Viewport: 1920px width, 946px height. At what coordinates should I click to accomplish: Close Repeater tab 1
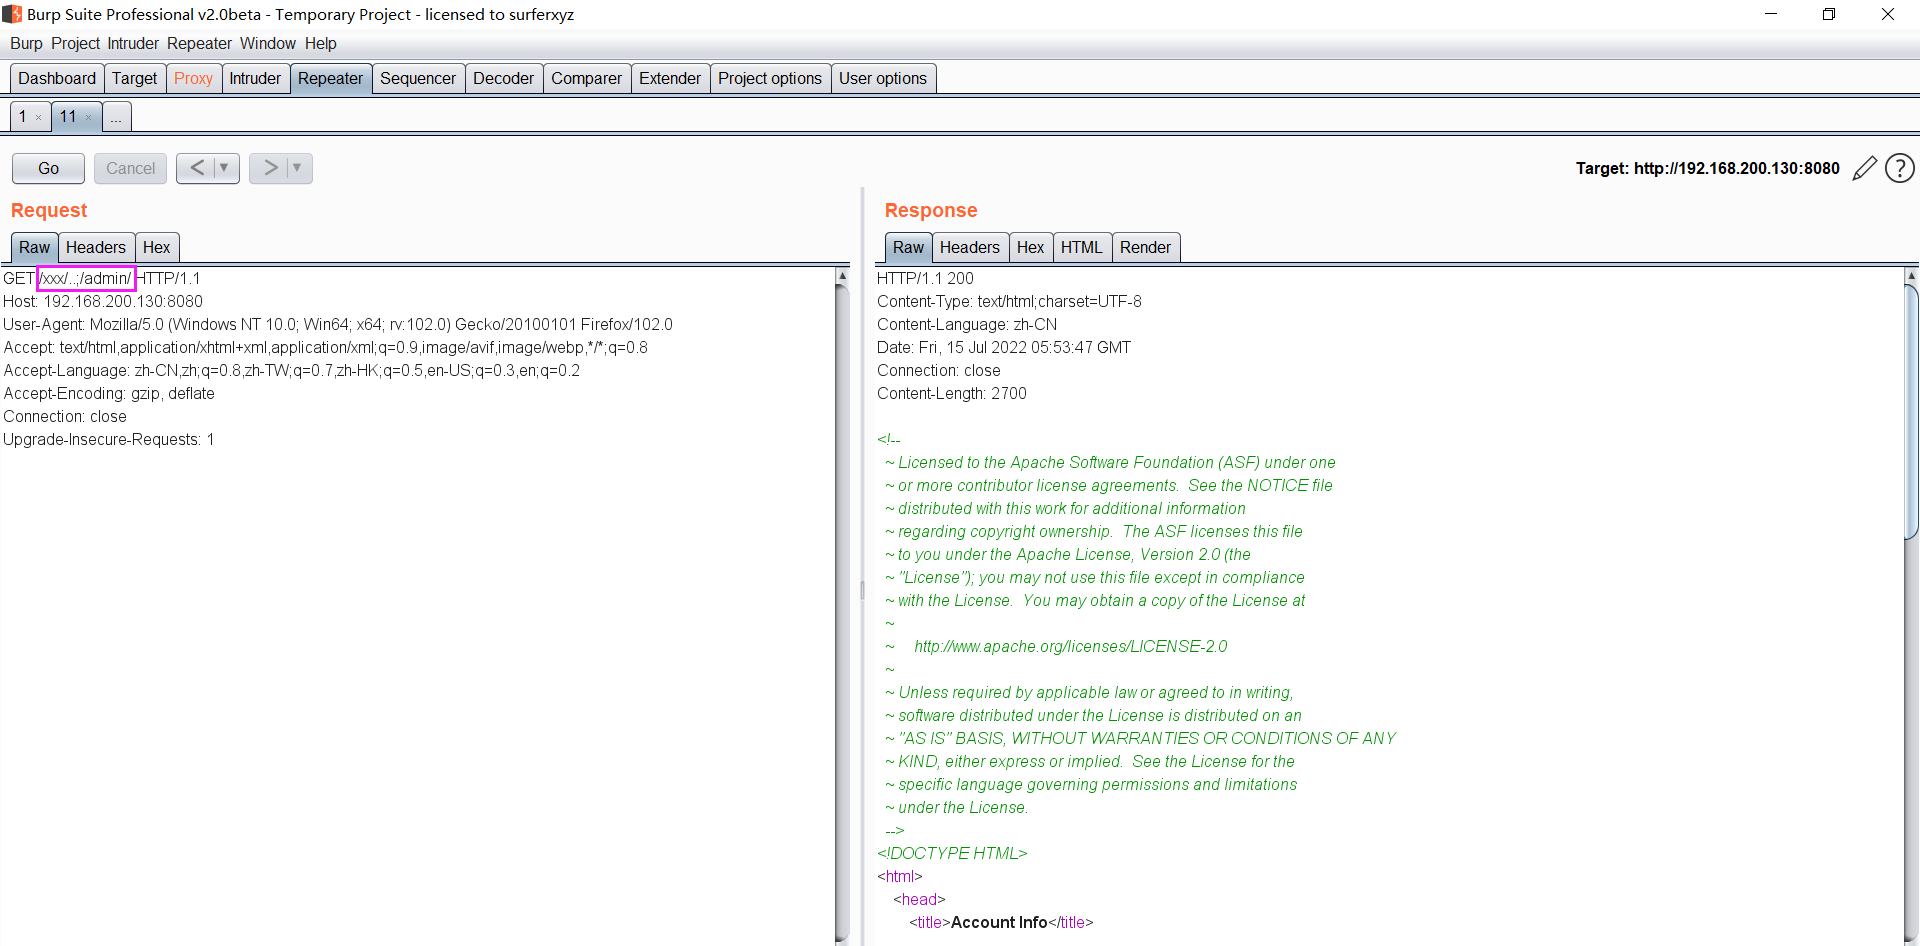point(39,118)
